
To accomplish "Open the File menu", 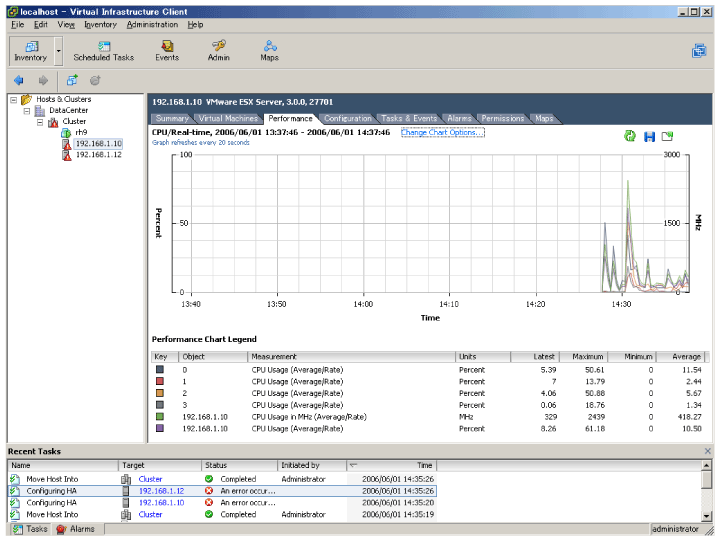I will point(17,25).
